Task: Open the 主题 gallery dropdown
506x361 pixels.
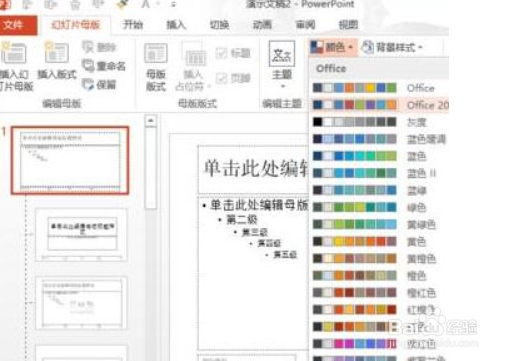Action: pyautogui.click(x=282, y=65)
